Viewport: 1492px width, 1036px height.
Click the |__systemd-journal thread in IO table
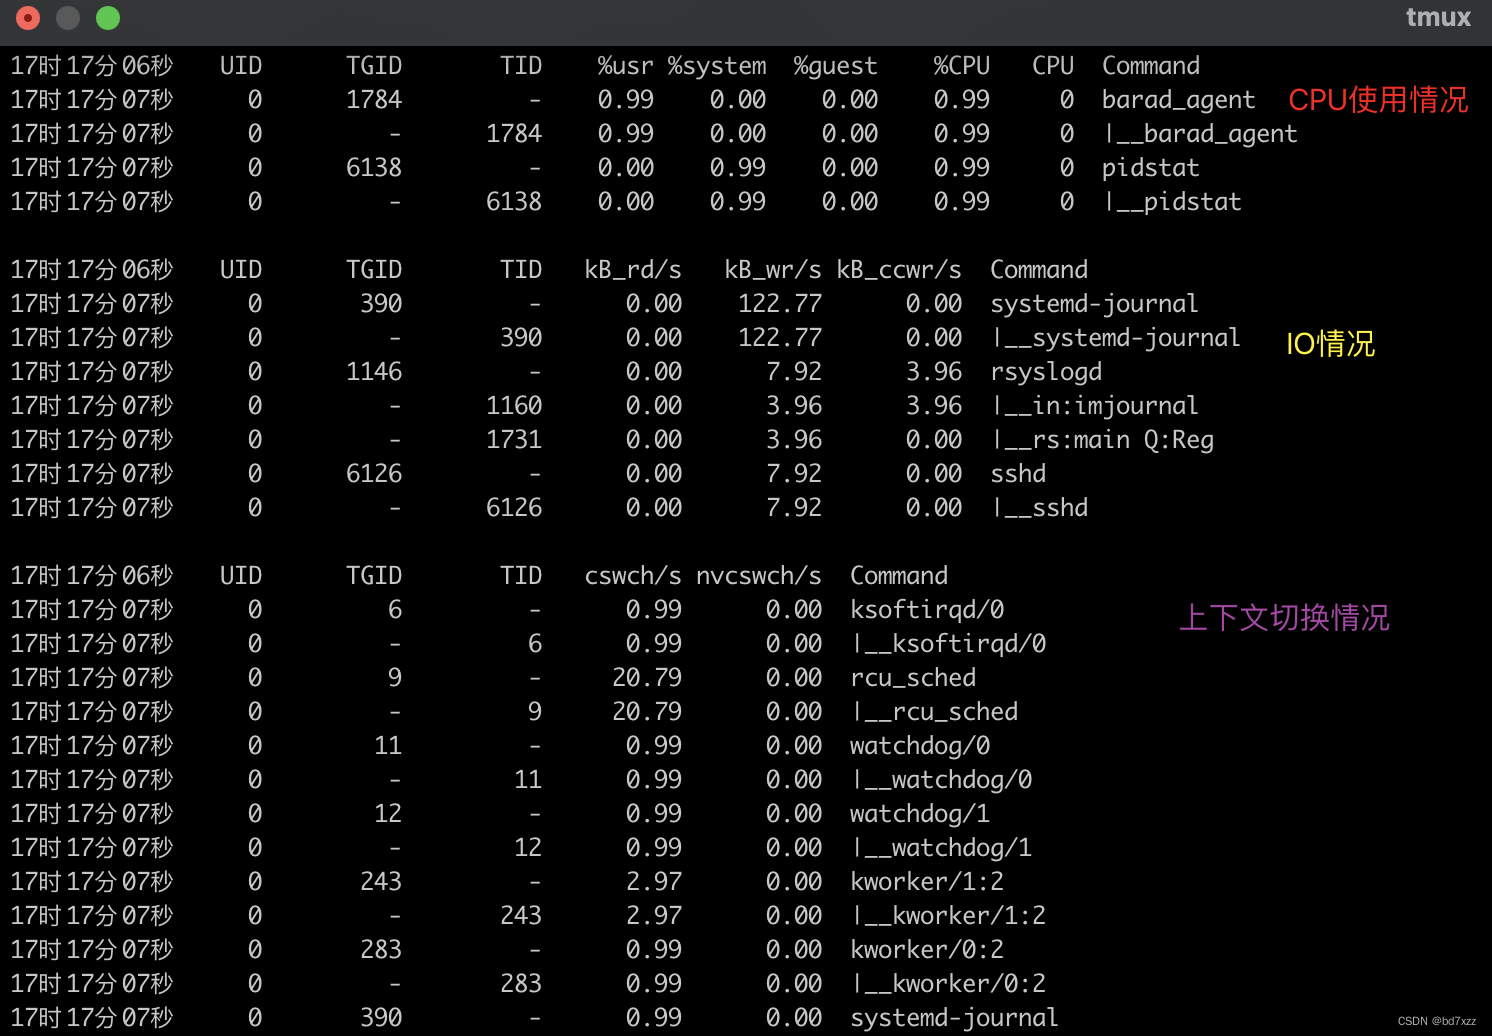1116,338
